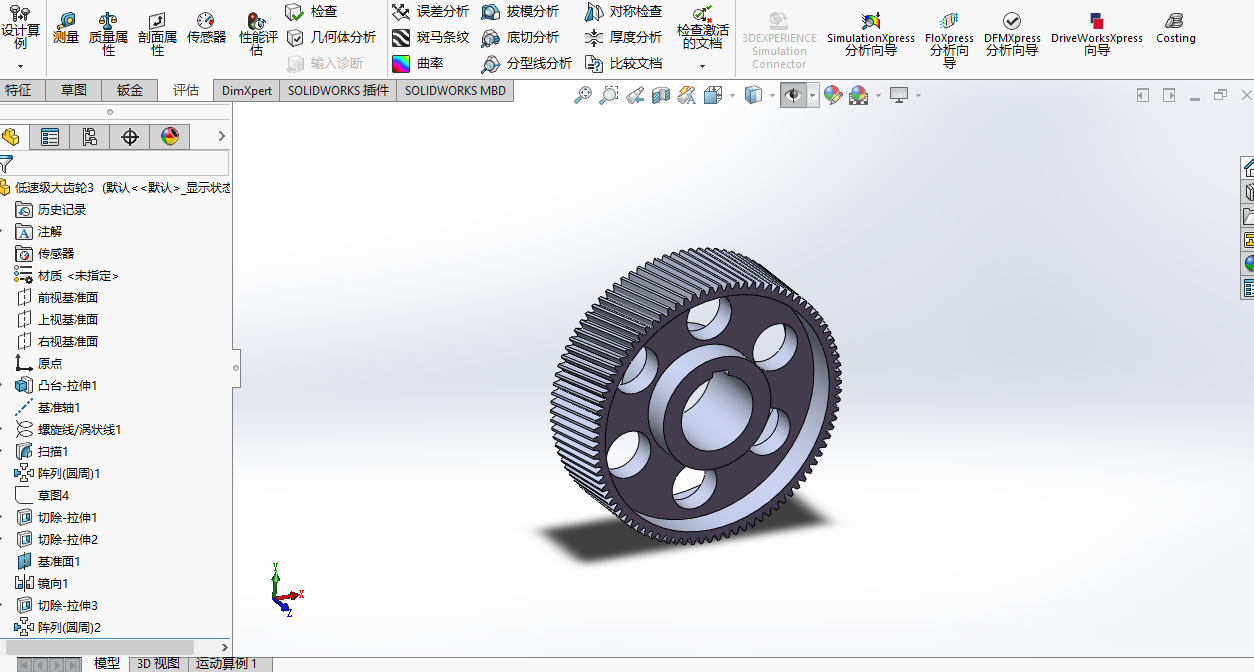
Task: Select 镜向1 mirror feature
Action: point(53,584)
